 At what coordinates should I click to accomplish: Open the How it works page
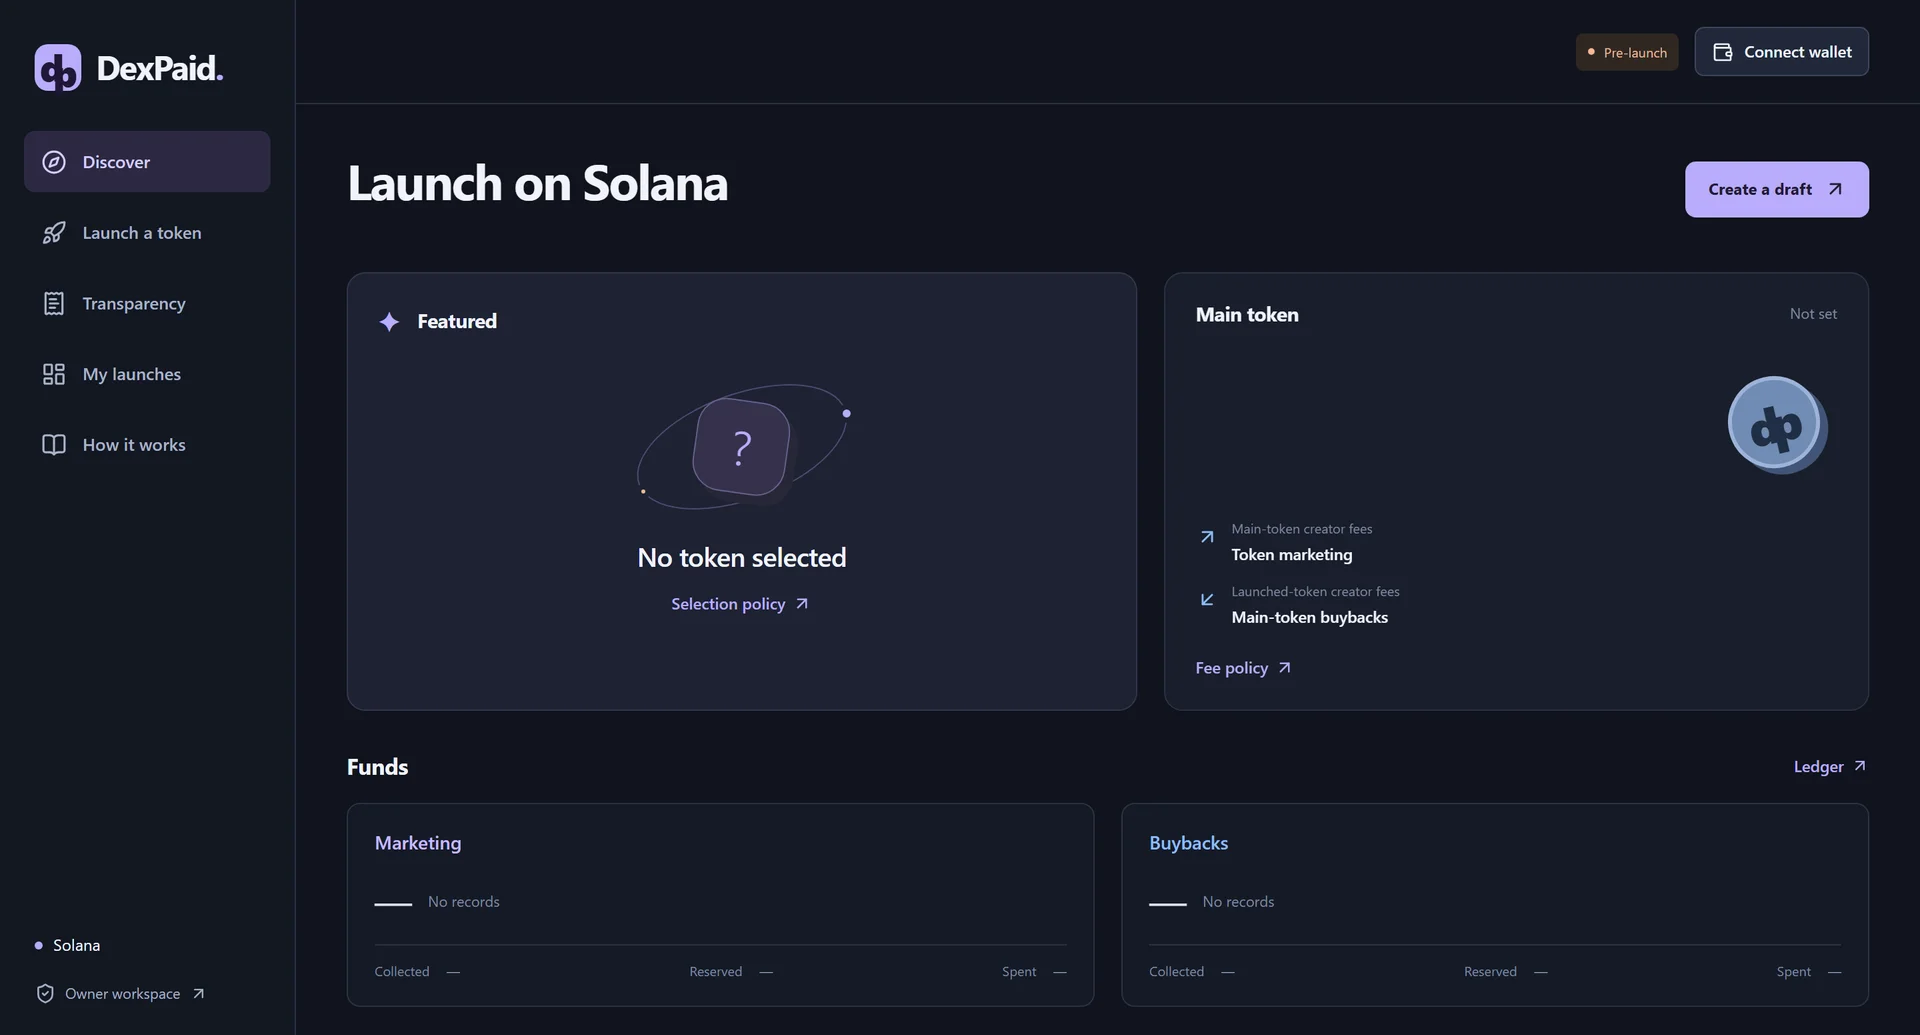click(x=147, y=445)
